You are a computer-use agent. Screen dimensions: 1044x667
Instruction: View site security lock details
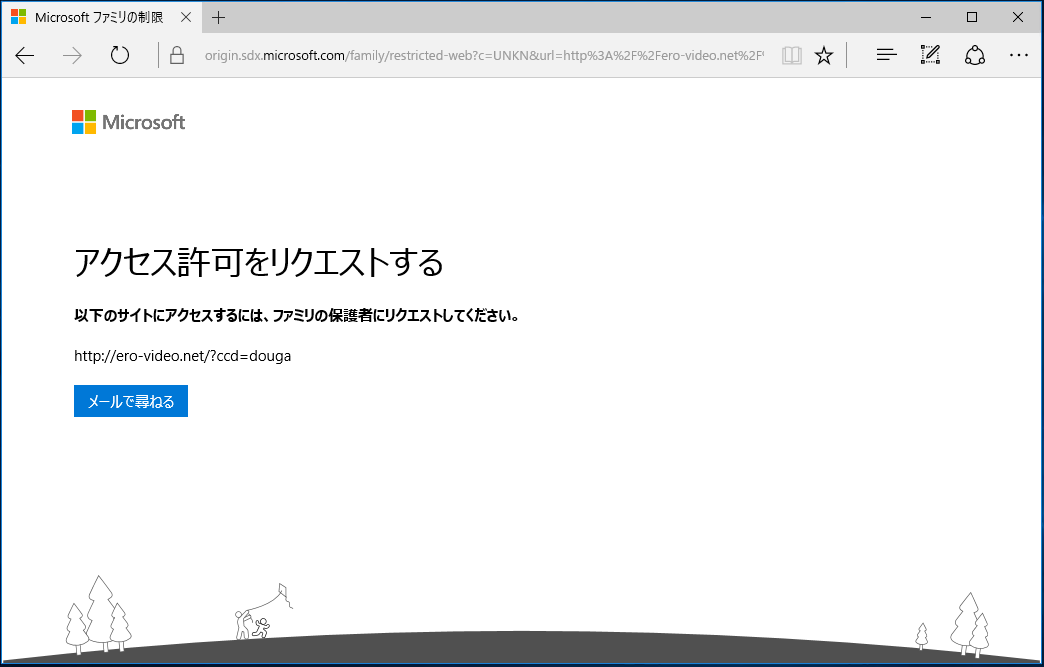176,55
